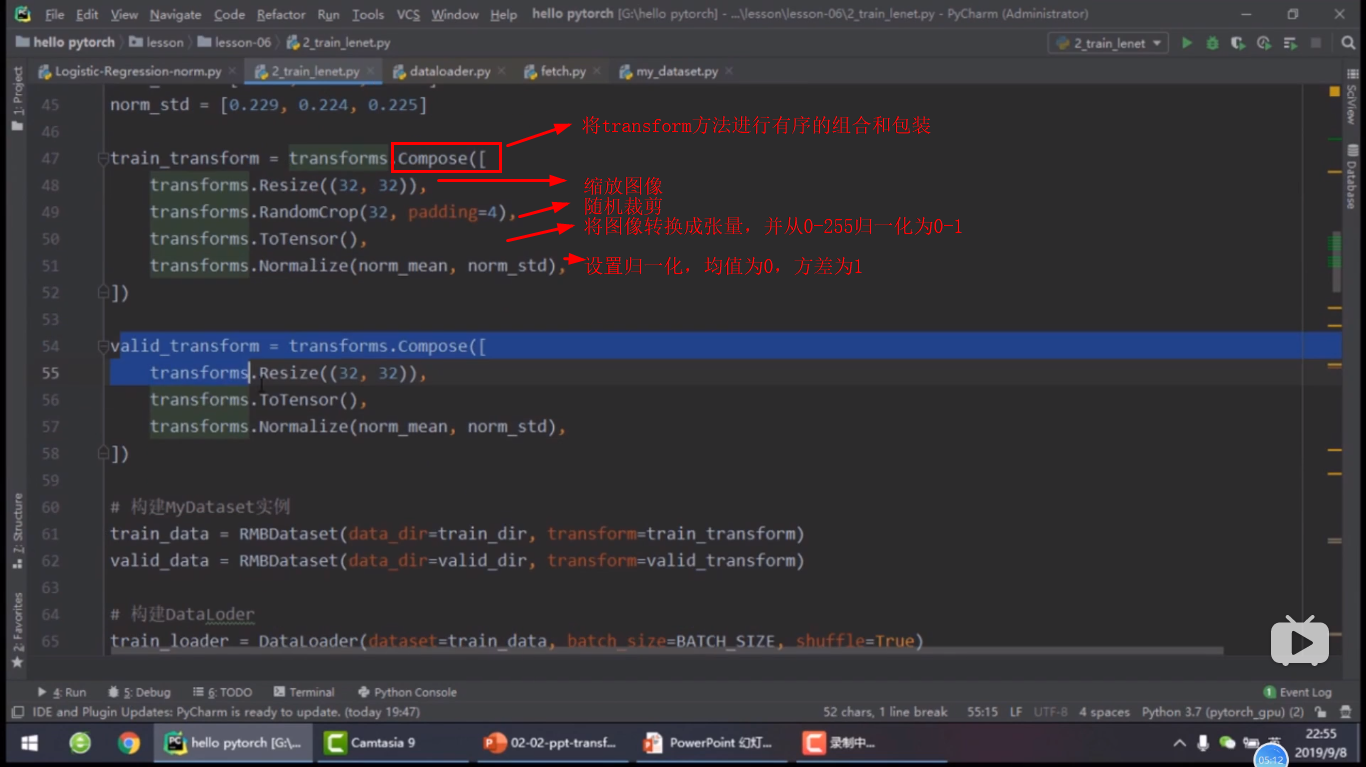1366x767 pixels.
Task: Open Chrome from the taskbar
Action: click(x=128, y=743)
